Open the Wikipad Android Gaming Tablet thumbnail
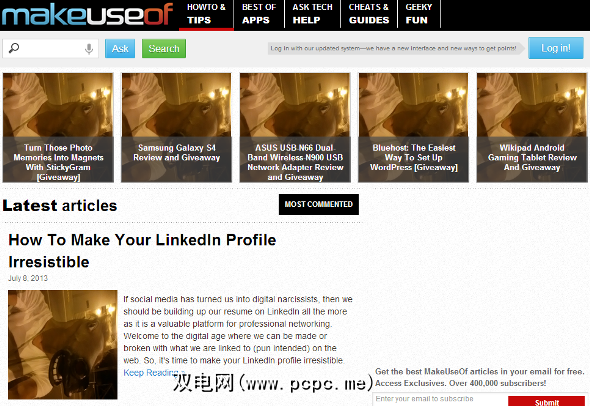Viewport: 590px width, 406px height. point(532,128)
